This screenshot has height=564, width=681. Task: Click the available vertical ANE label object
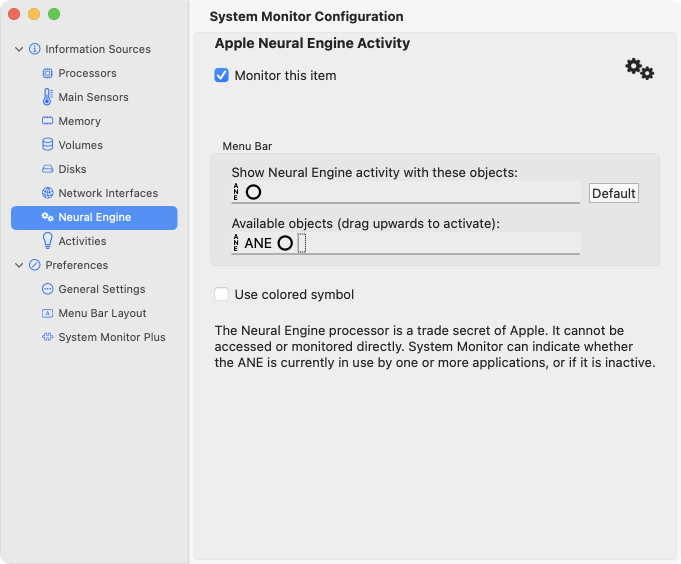(x=236, y=243)
